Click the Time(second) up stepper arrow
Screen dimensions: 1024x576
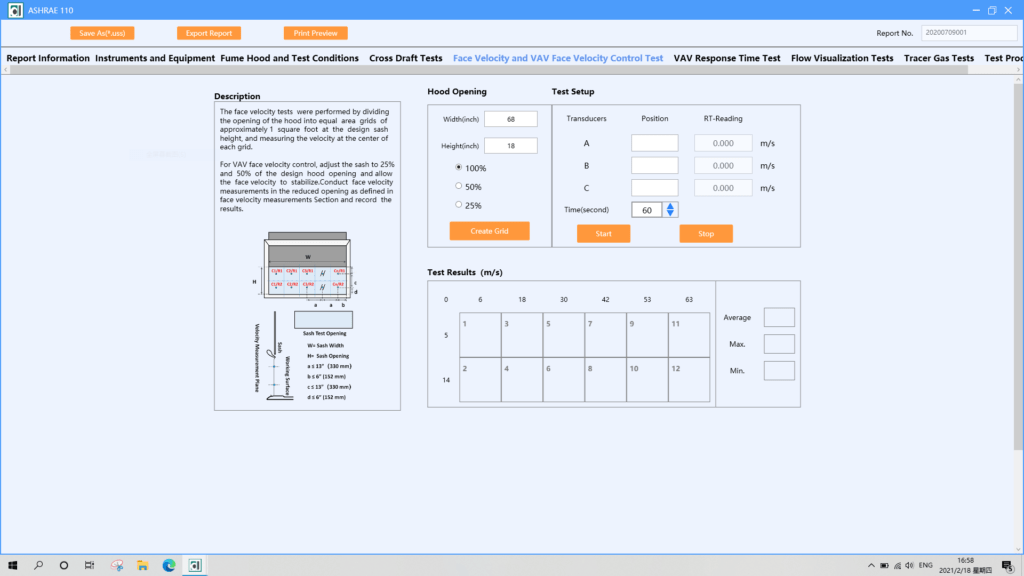670,206
